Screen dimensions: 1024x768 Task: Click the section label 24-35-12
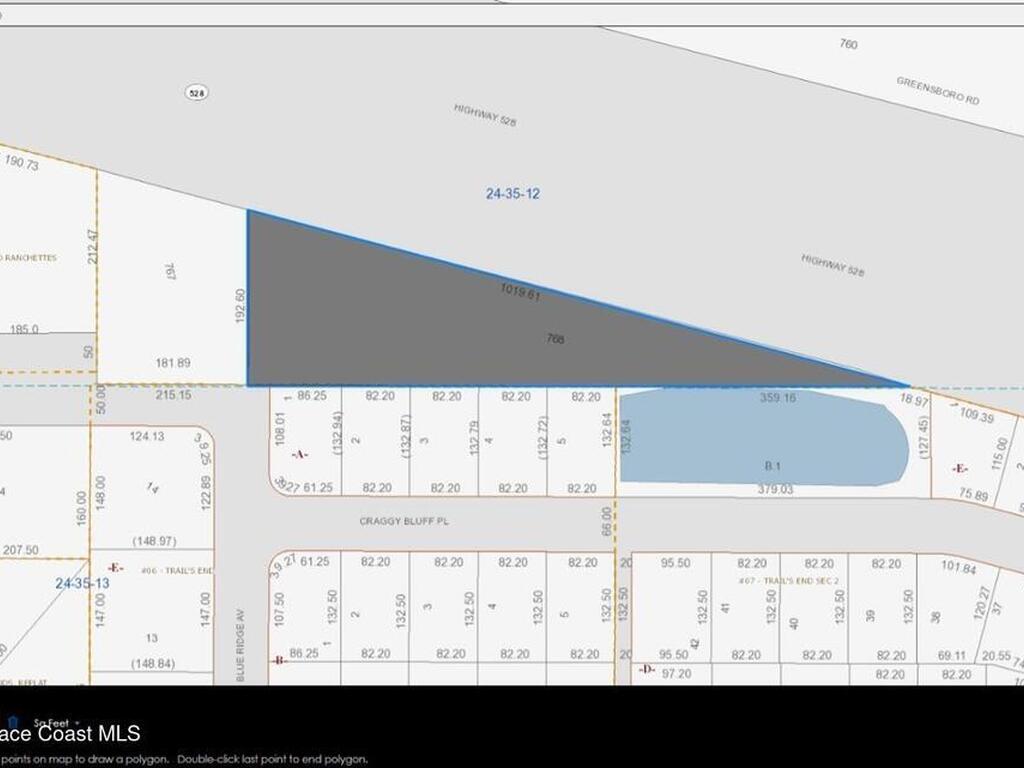tap(512, 193)
